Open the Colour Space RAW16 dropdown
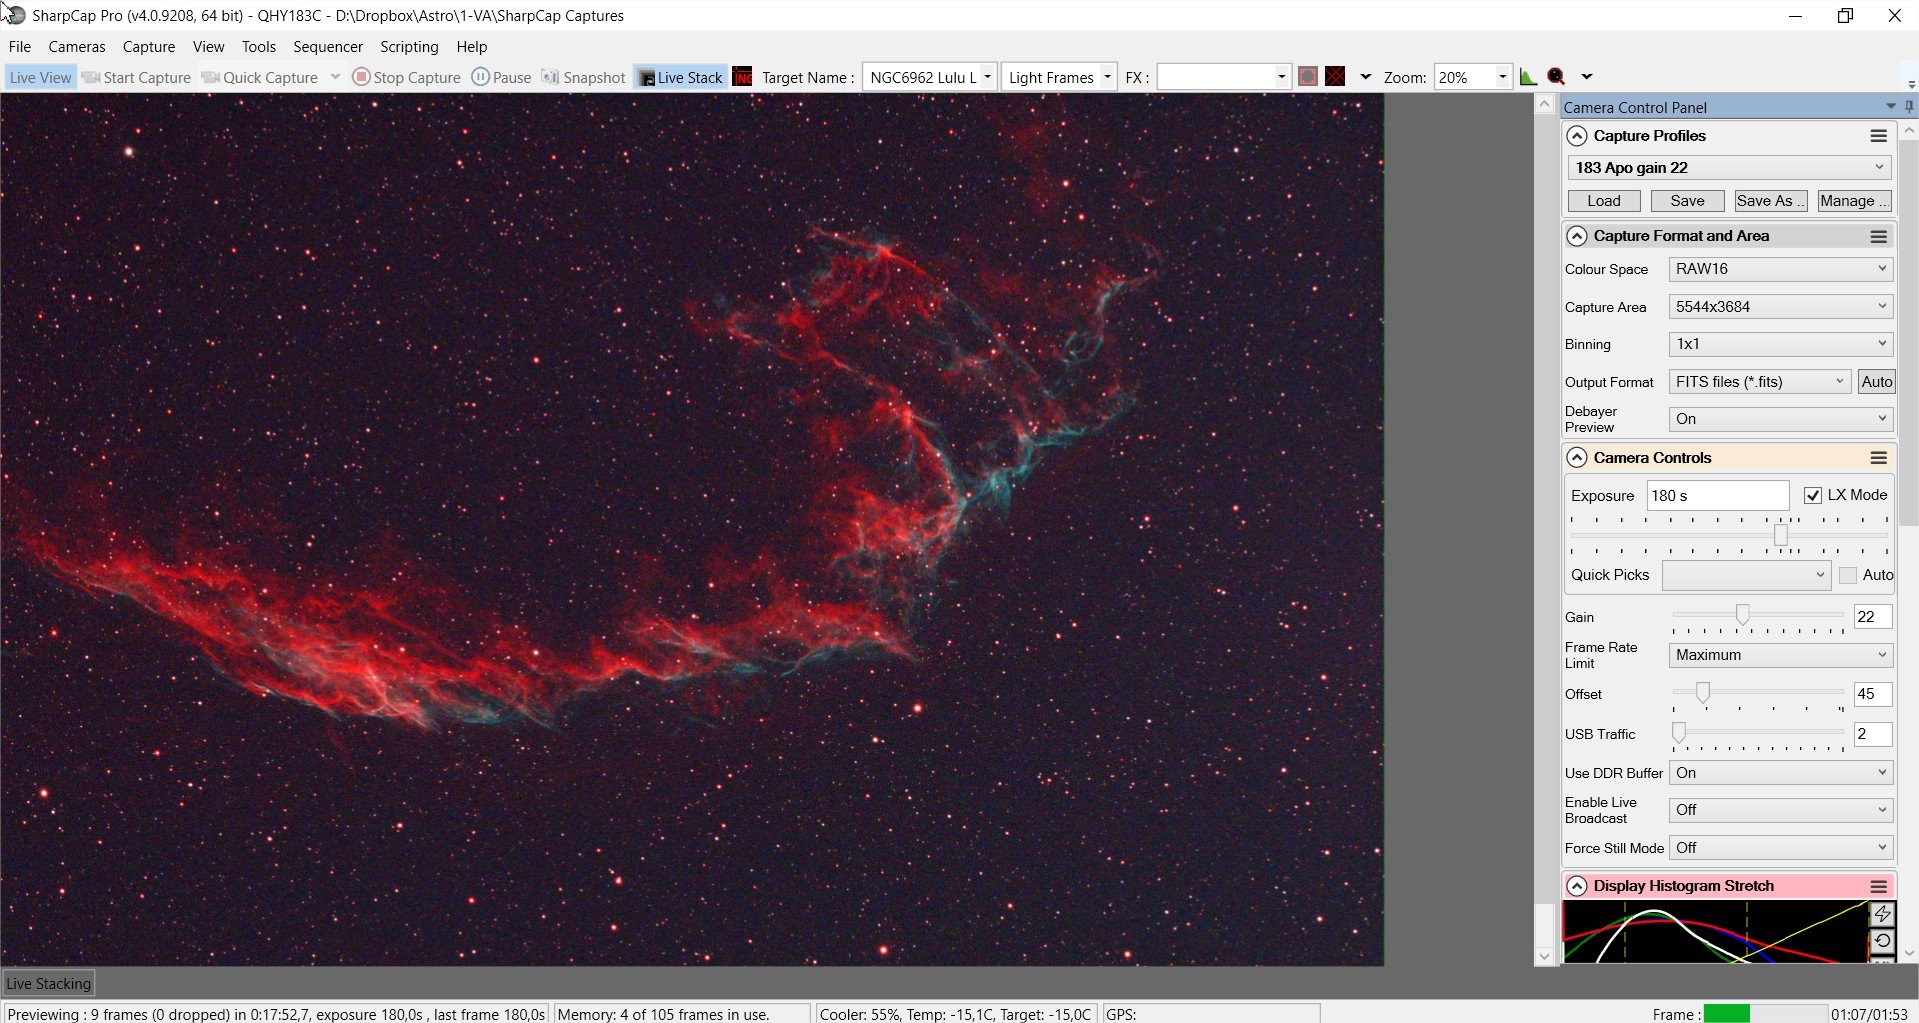1919x1023 pixels. pos(1780,269)
